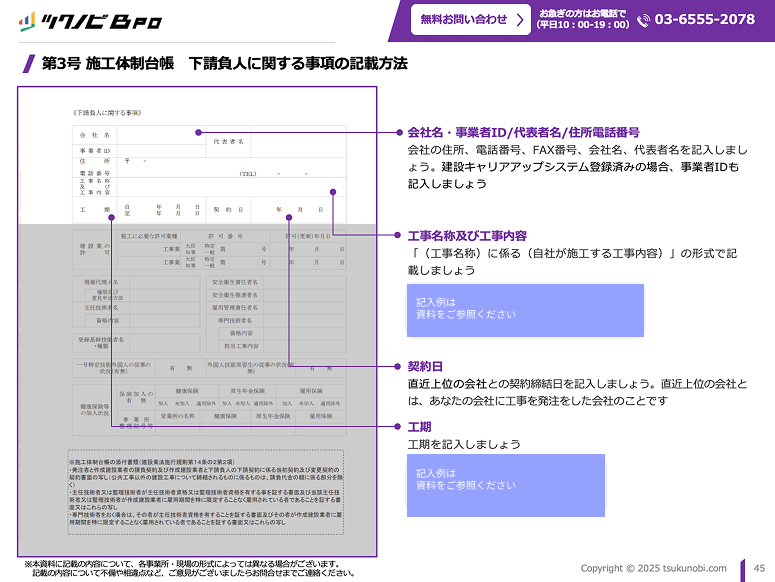Click the 無料お問い合わせ button
Screen dimensions: 775x582
click(x=471, y=20)
